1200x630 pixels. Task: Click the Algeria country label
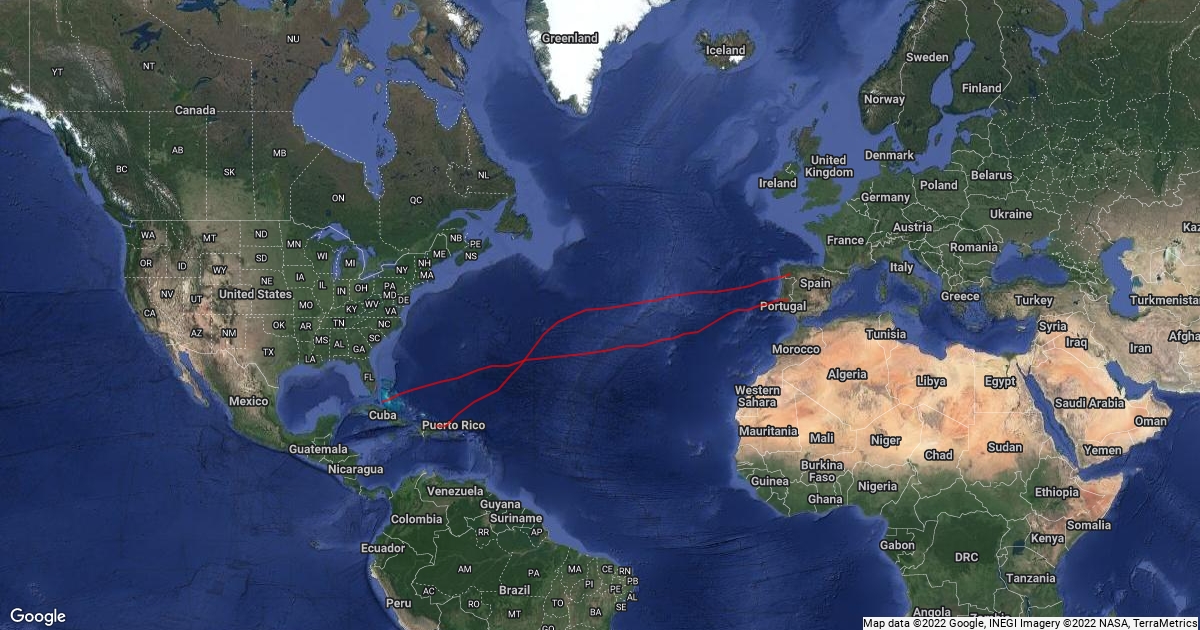coord(847,374)
